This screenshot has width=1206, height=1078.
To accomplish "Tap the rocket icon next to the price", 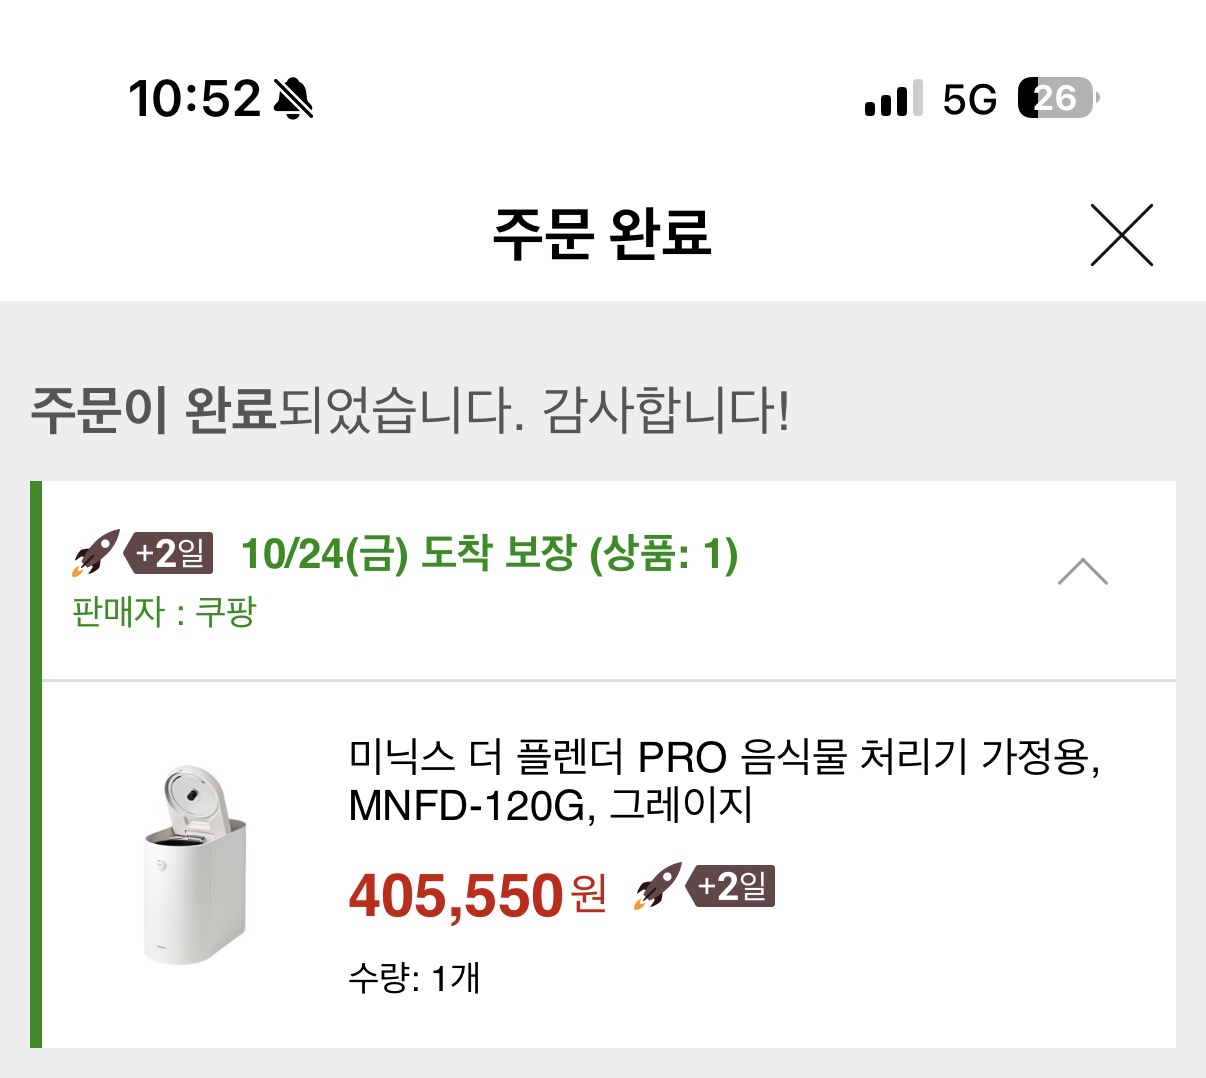I will tap(657, 887).
